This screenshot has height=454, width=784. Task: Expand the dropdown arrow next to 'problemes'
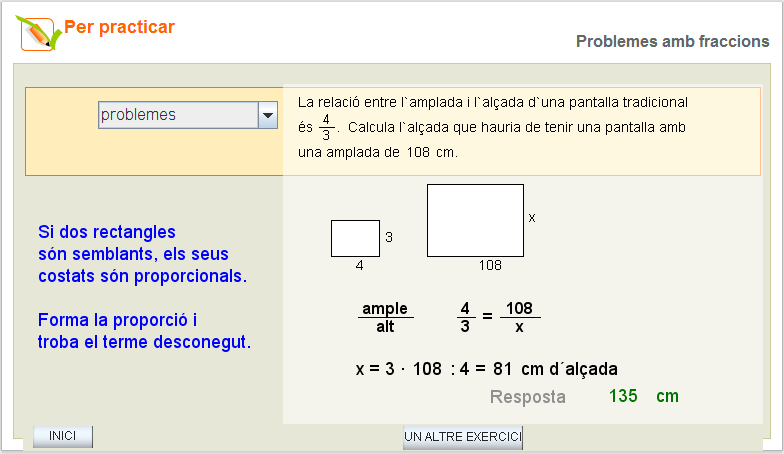point(267,115)
